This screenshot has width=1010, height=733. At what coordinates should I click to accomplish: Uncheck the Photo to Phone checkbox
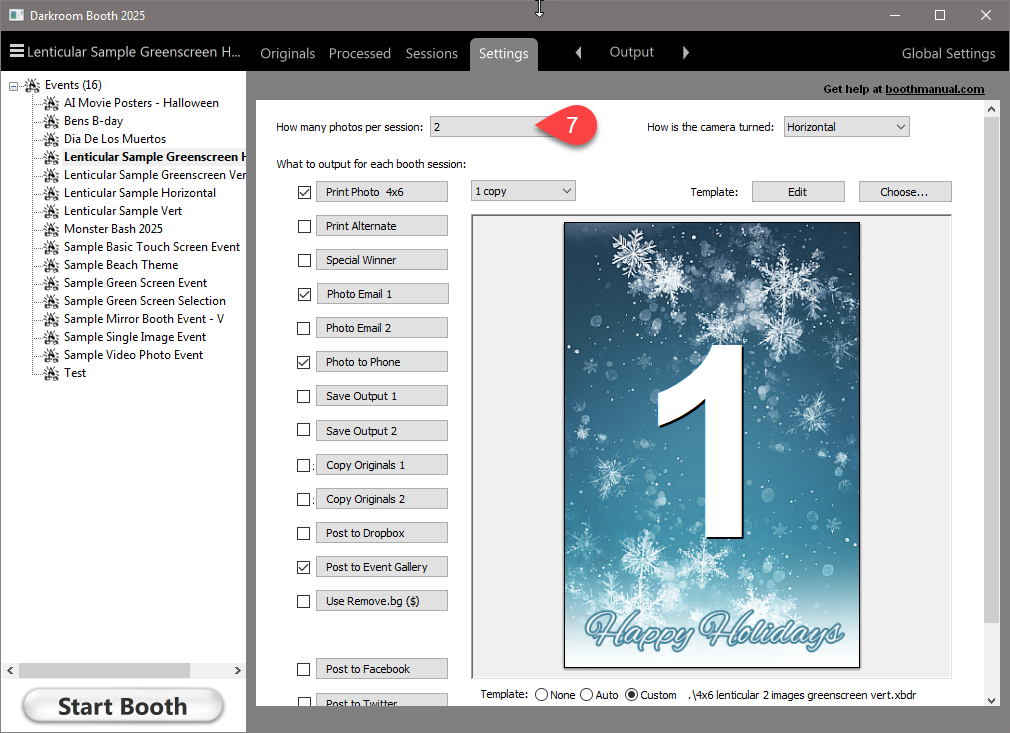pyautogui.click(x=304, y=362)
